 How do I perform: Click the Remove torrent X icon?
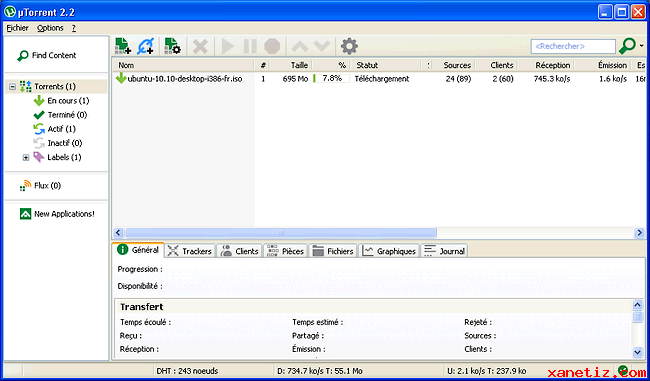click(x=200, y=46)
